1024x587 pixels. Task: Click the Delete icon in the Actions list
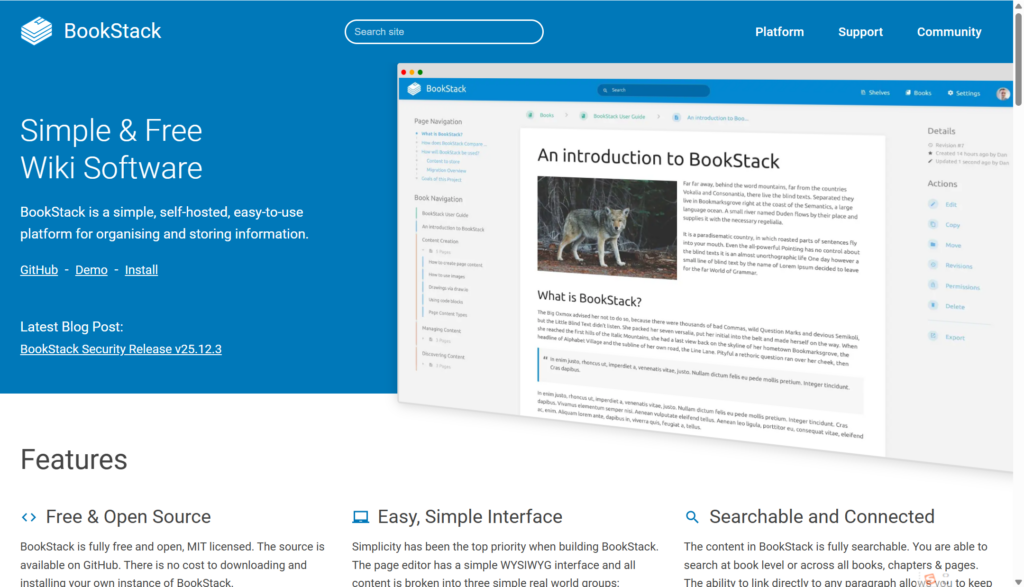tap(932, 306)
